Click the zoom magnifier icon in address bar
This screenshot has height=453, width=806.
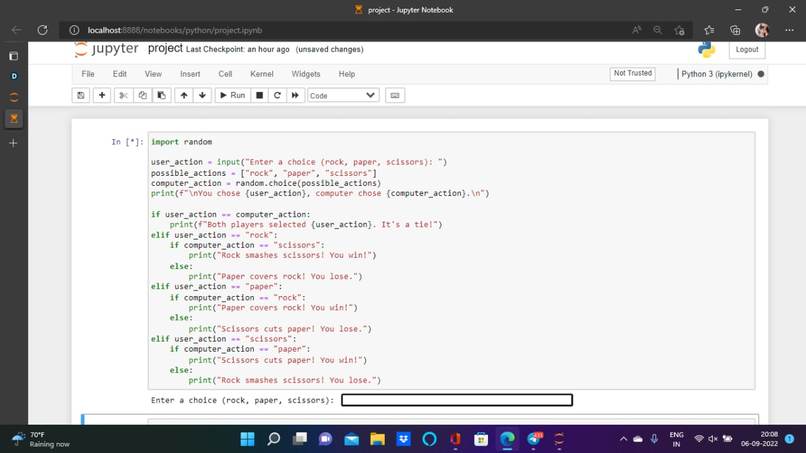point(657,30)
